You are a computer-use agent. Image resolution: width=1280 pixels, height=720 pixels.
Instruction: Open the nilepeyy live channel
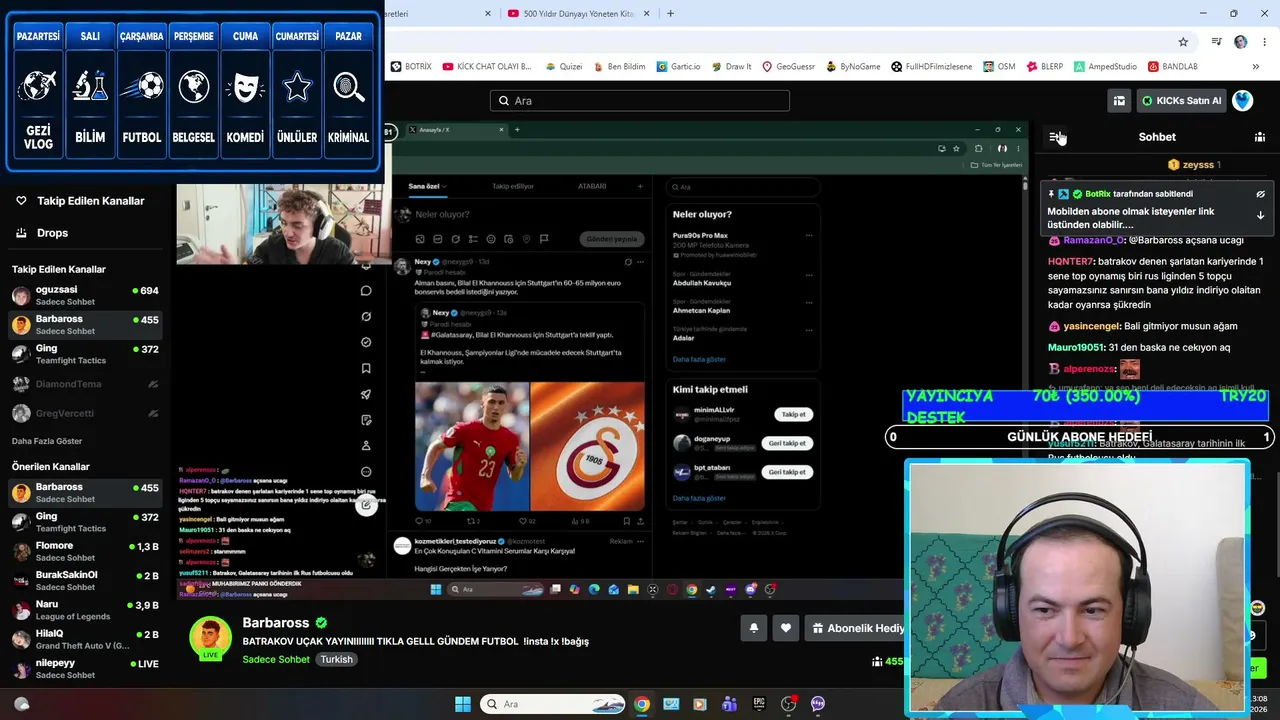tap(86, 668)
